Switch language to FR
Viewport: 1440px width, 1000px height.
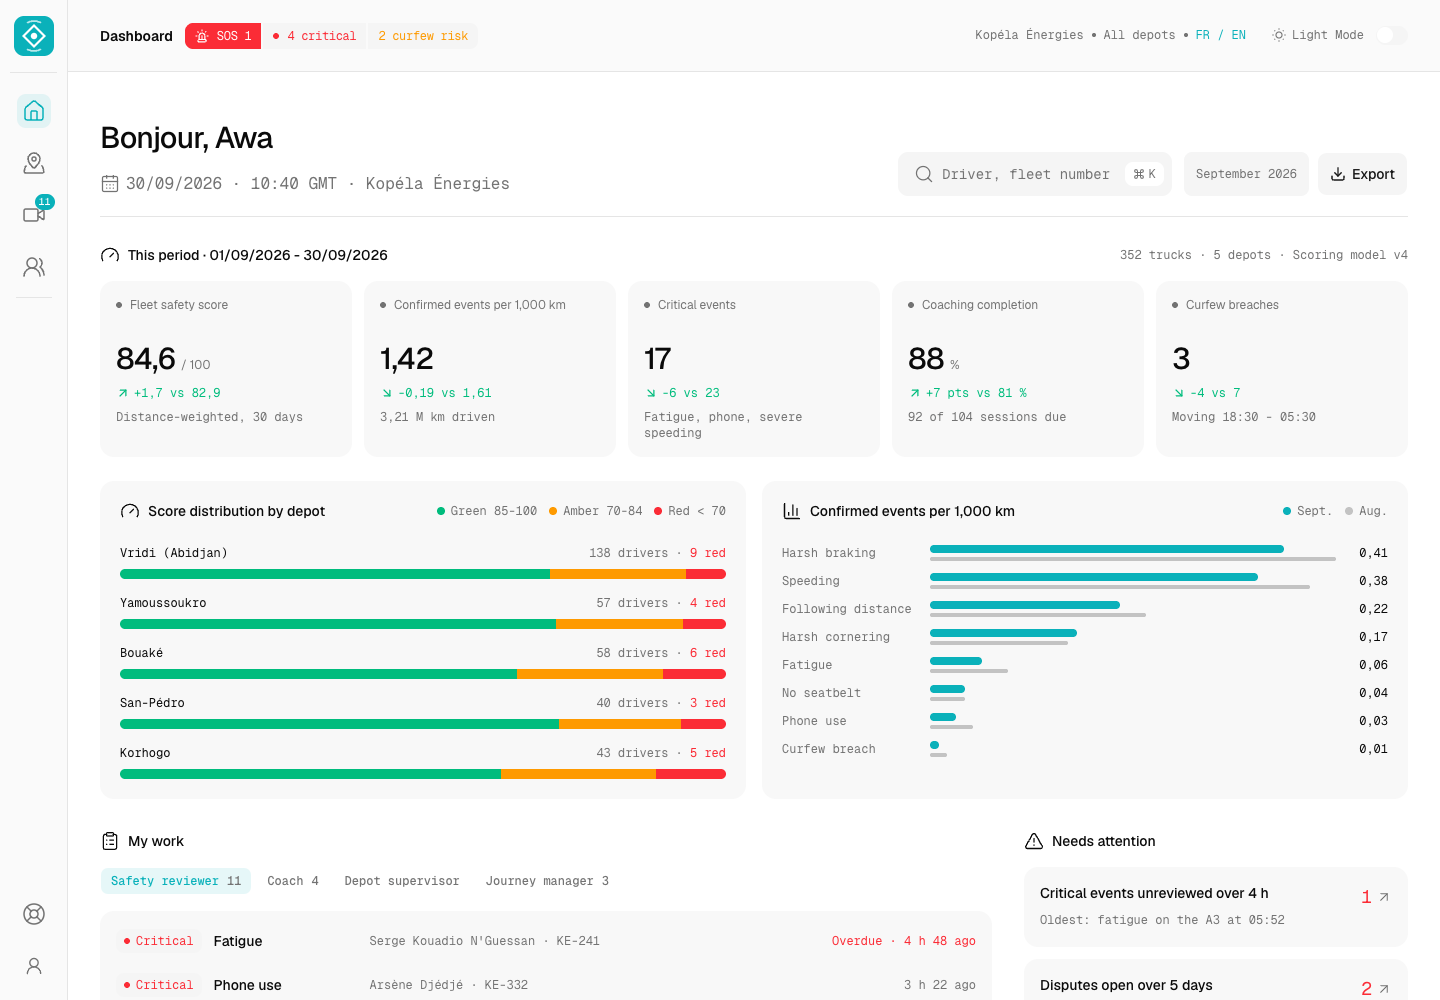coord(1203,35)
